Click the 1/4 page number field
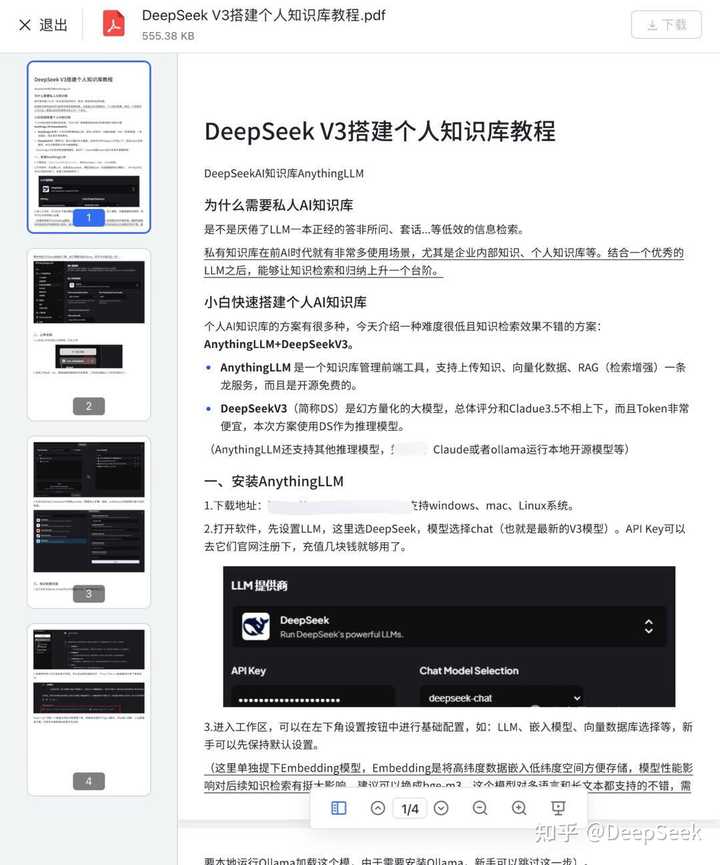The height and width of the screenshot is (865, 720). (x=409, y=809)
